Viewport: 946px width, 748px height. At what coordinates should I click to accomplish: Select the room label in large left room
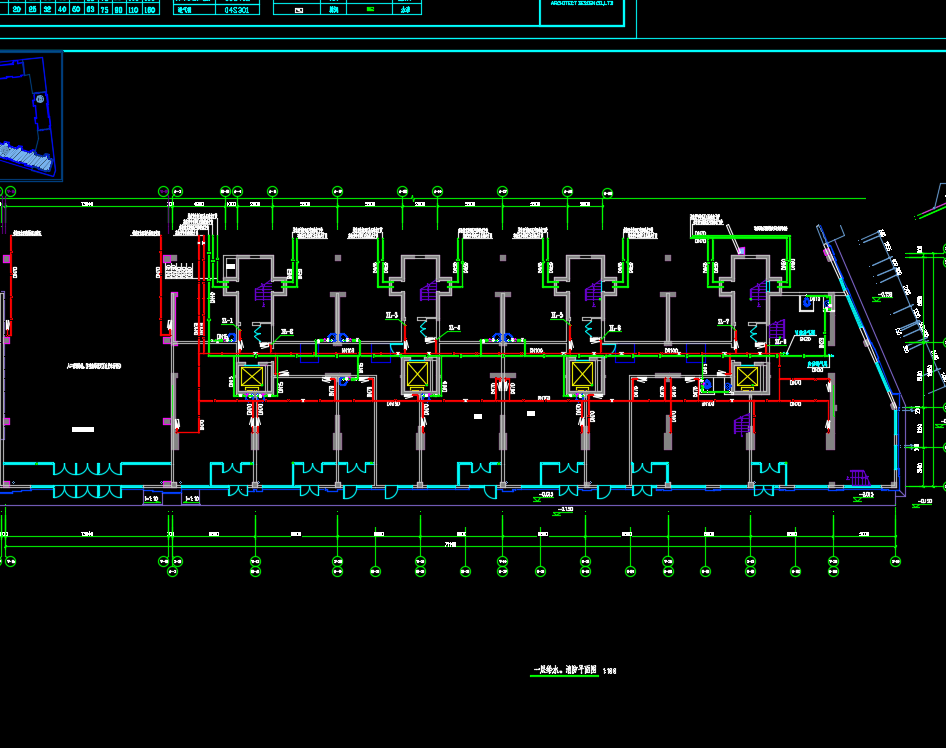coord(92,367)
